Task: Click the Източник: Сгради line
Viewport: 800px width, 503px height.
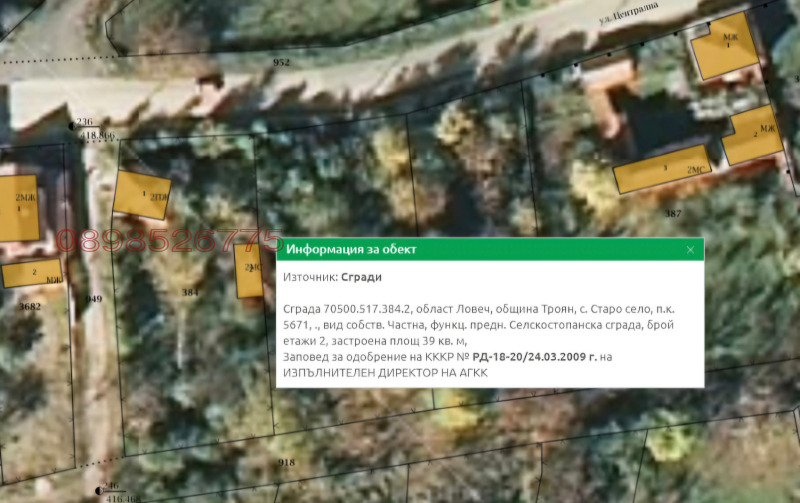Action: (x=333, y=277)
